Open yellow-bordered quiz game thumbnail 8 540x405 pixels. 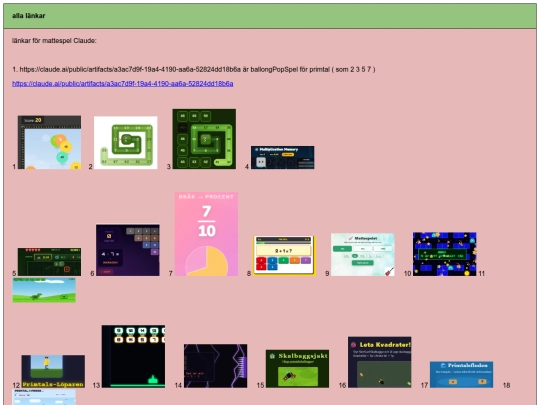pos(284,256)
